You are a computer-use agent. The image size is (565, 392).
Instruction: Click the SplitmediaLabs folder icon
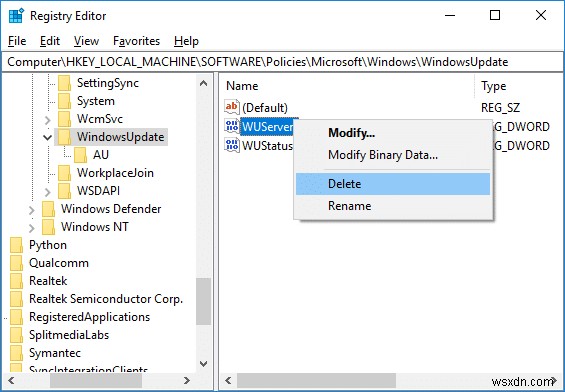click(x=17, y=335)
